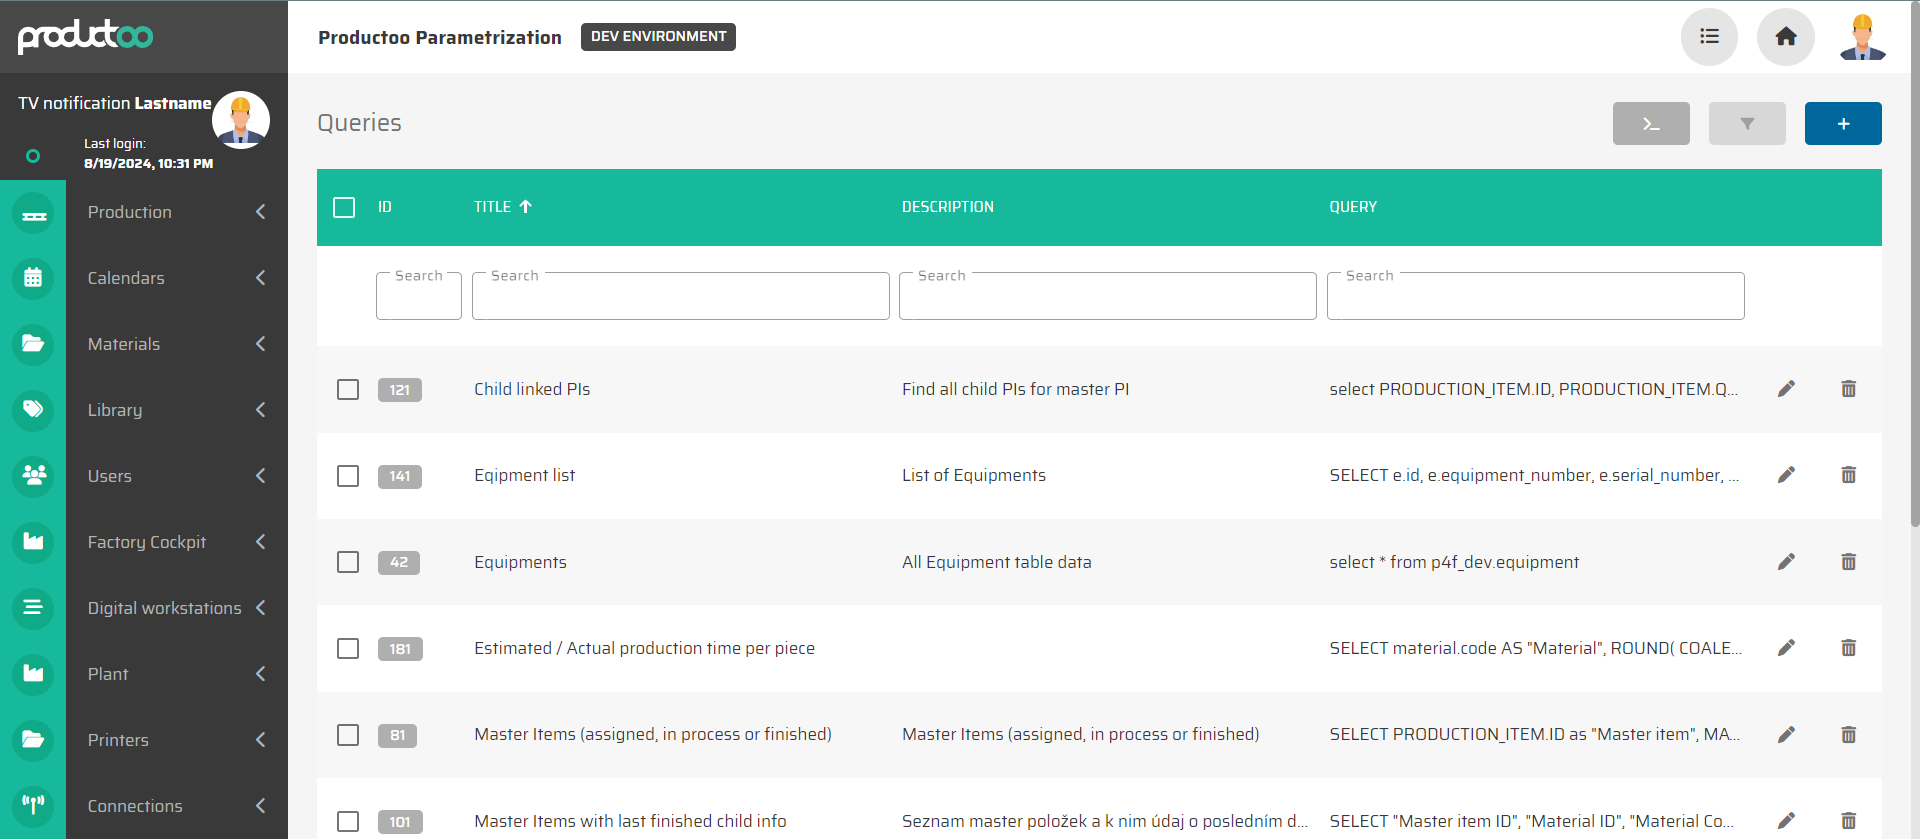Tick the checkbox for Child linked PIs
1920x839 pixels.
348,389
